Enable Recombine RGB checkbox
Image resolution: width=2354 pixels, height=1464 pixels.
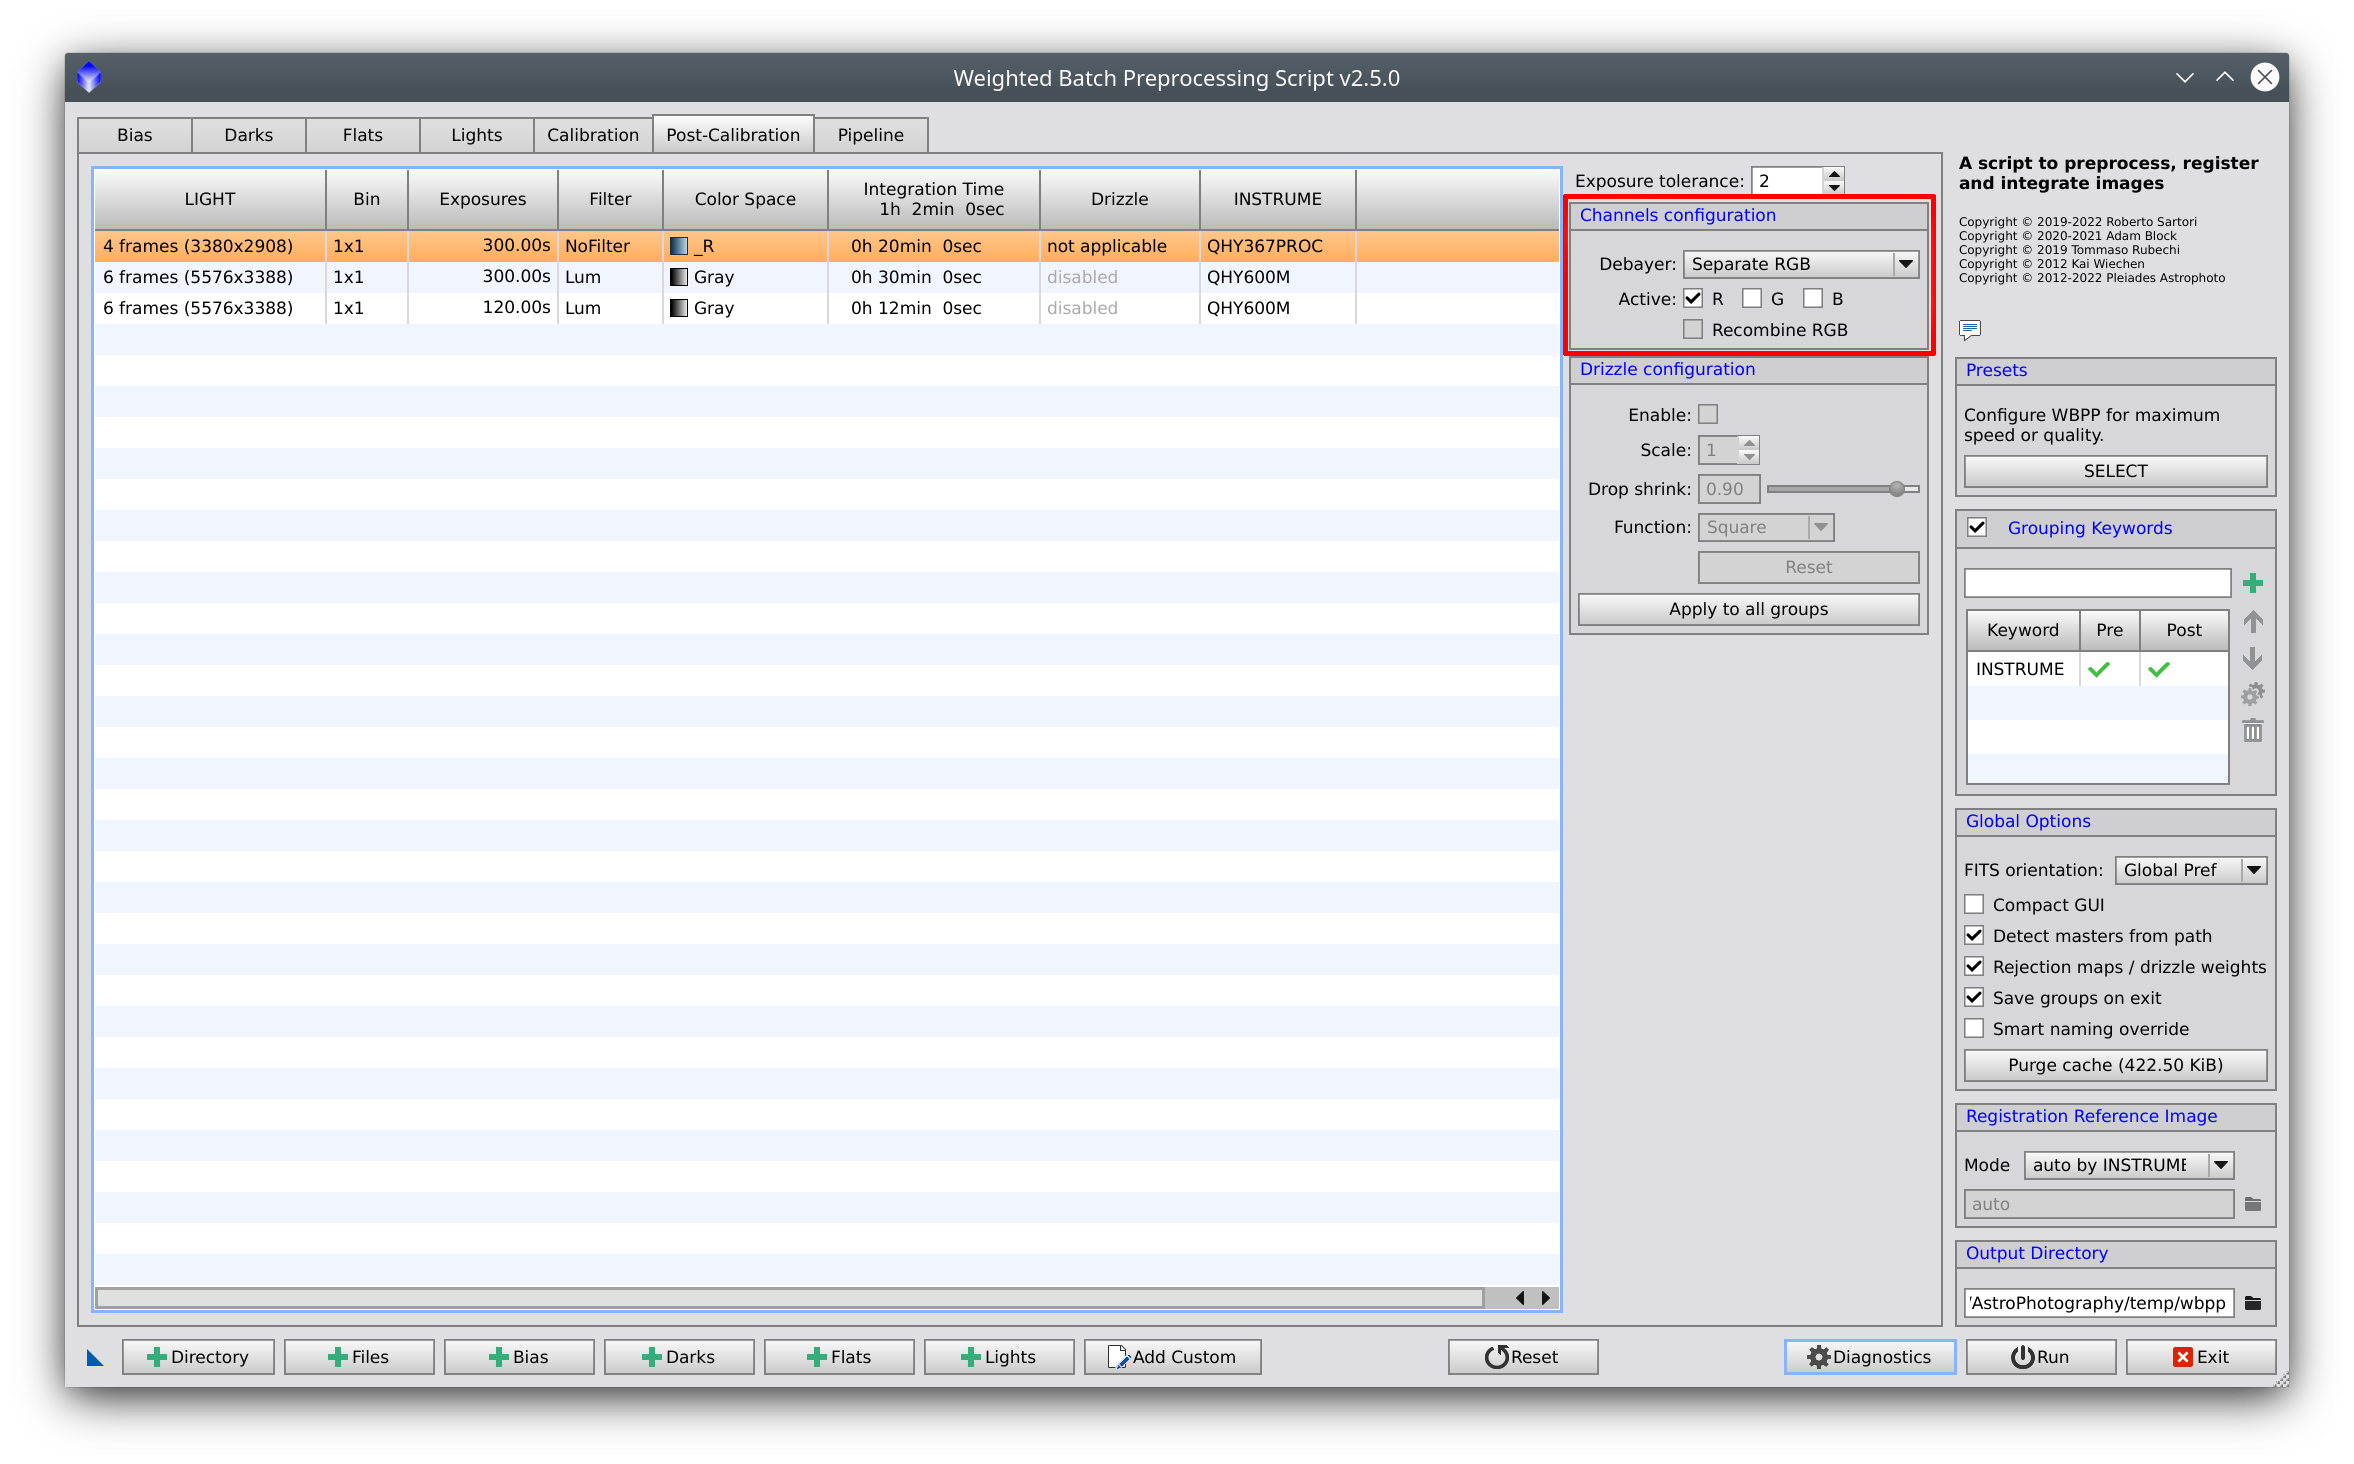[1693, 329]
